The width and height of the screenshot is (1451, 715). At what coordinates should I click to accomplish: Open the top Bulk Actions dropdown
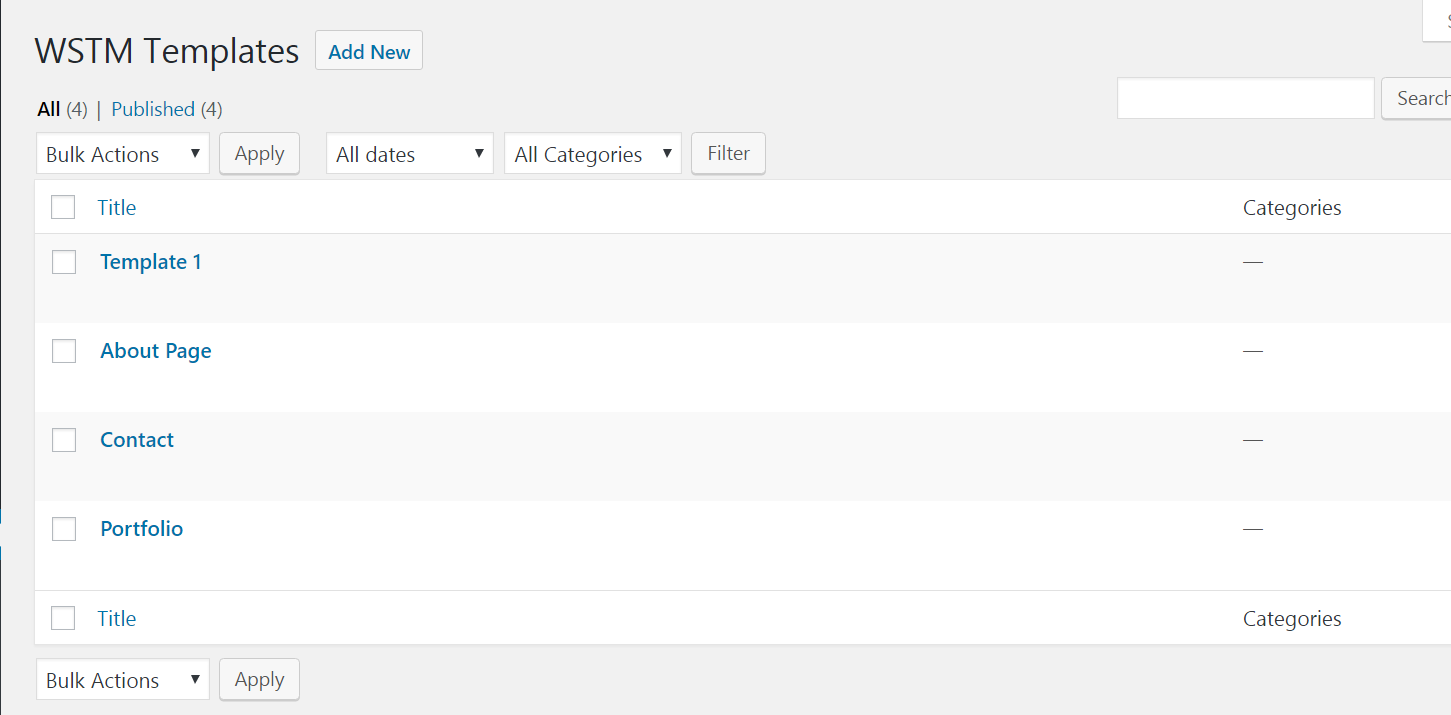(x=123, y=154)
